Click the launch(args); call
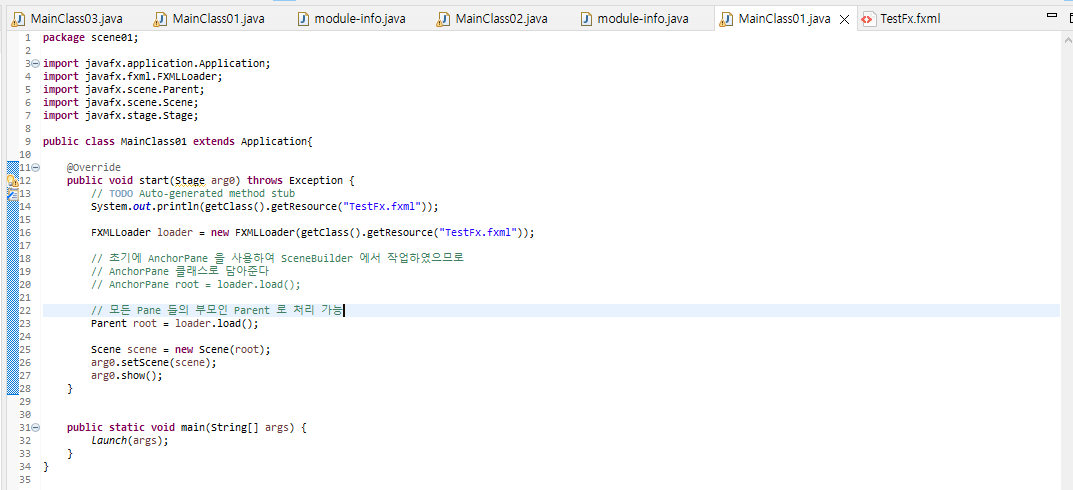 129,441
